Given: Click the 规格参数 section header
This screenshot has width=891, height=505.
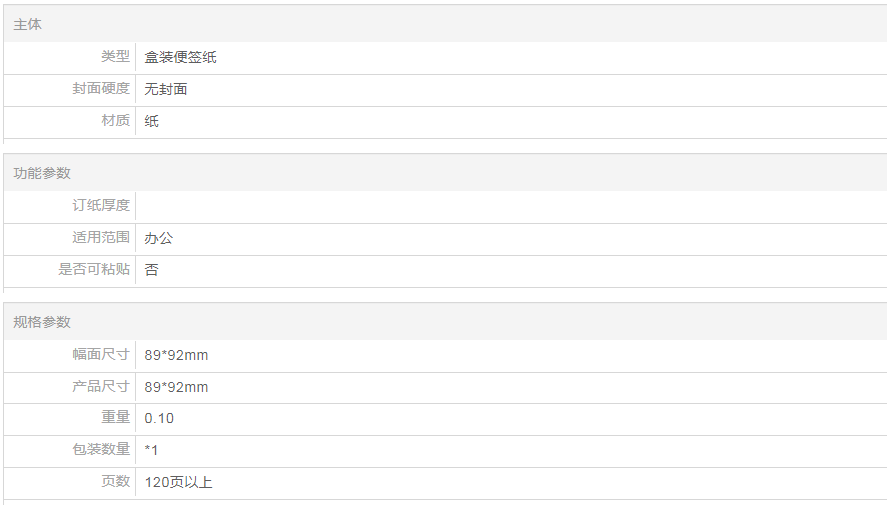Looking at the screenshot, I should pyautogui.click(x=42, y=322).
